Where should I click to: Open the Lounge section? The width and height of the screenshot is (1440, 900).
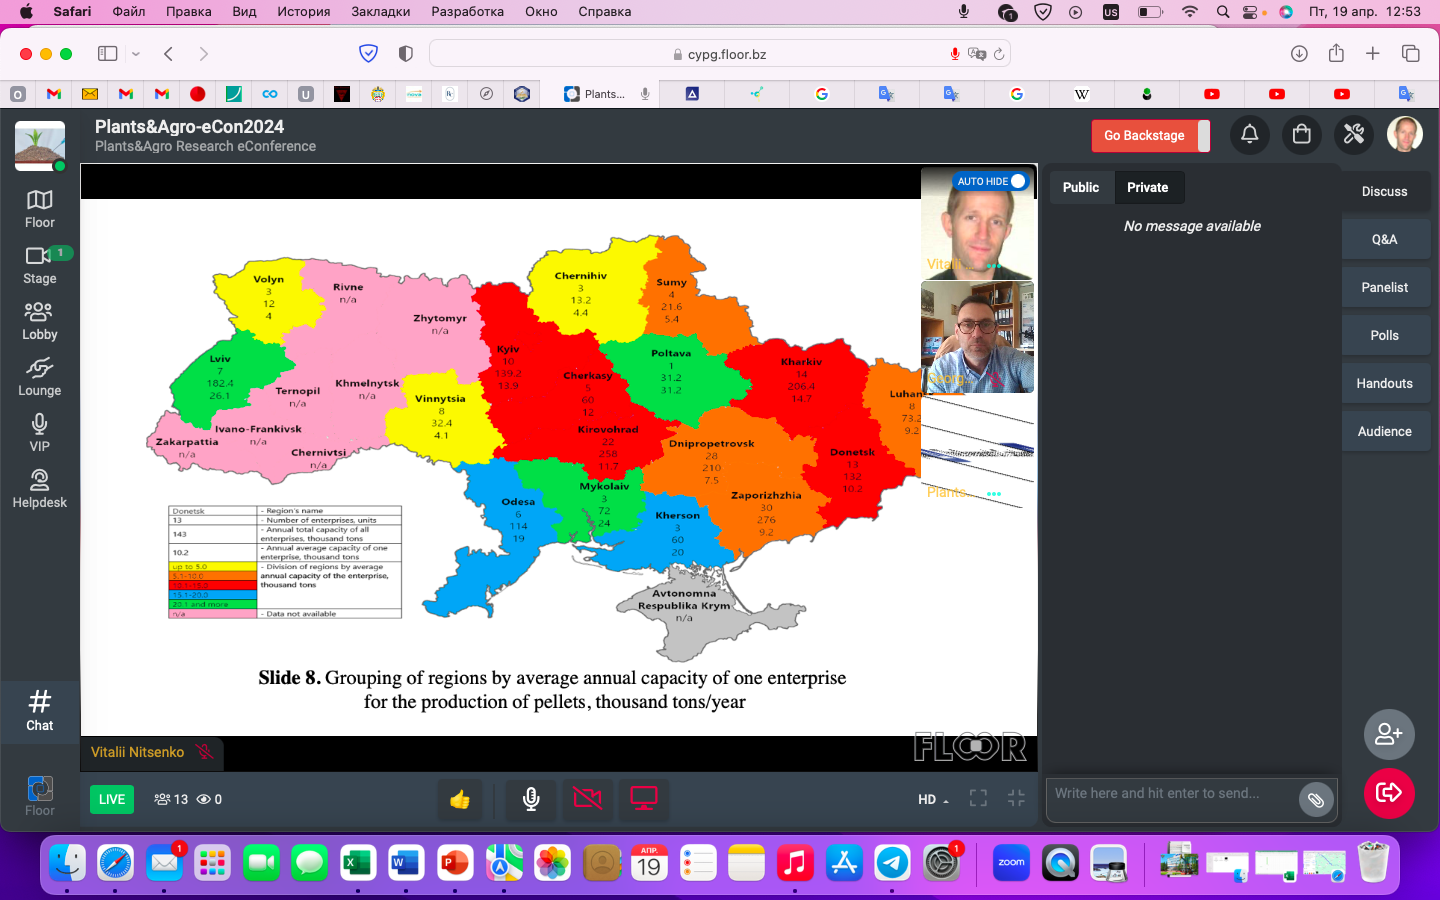click(x=39, y=377)
